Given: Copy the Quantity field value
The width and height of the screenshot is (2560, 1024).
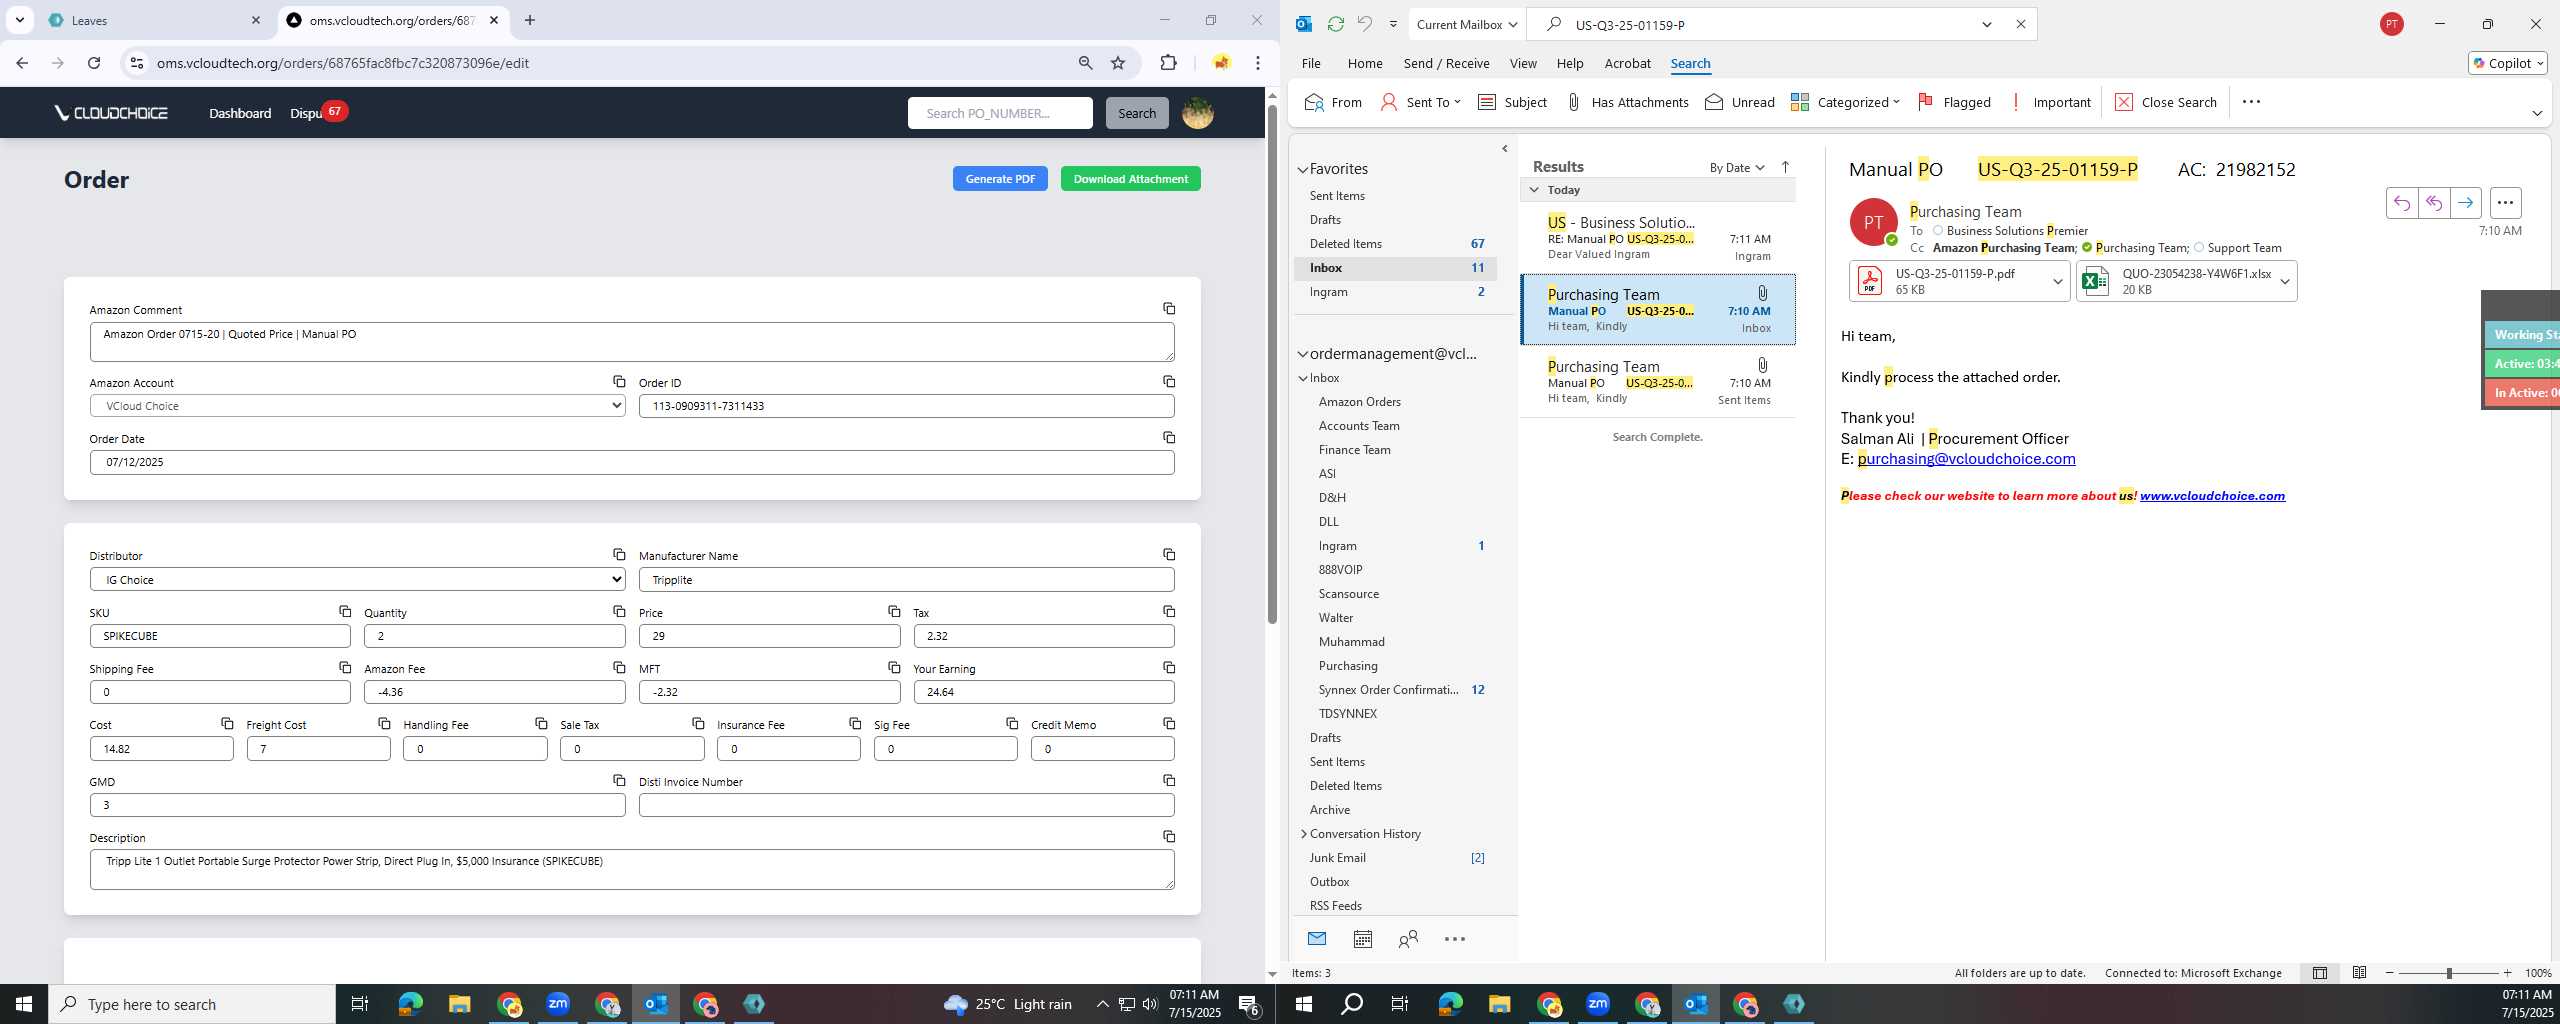Looking at the screenshot, I should point(619,612).
